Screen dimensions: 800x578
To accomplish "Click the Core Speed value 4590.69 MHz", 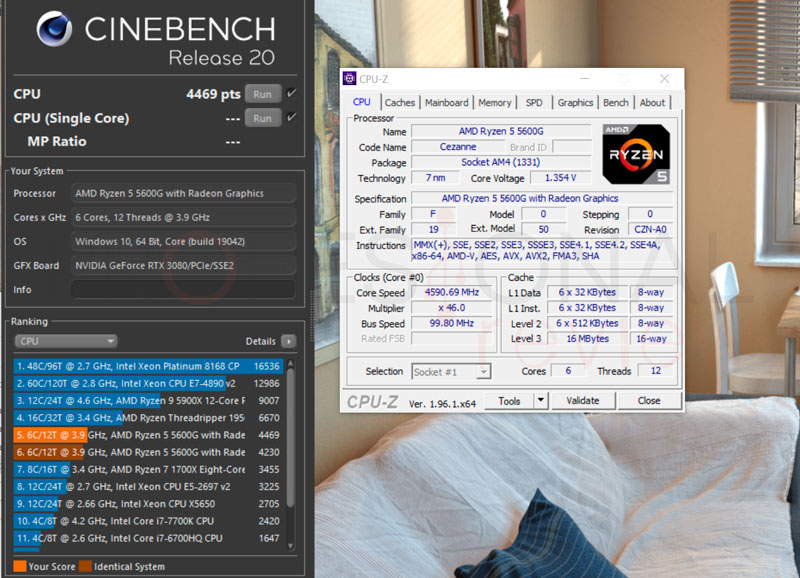I will tap(452, 292).
